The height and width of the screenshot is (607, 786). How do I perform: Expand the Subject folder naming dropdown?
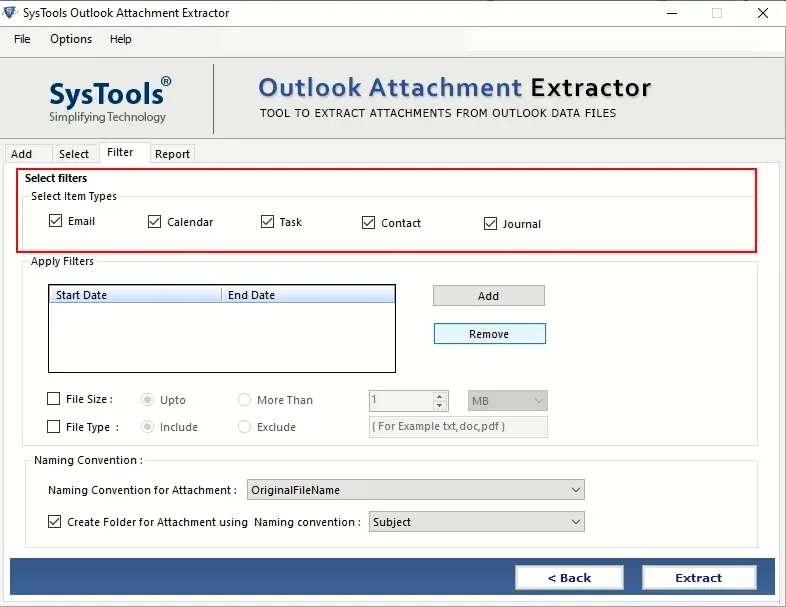pos(476,522)
